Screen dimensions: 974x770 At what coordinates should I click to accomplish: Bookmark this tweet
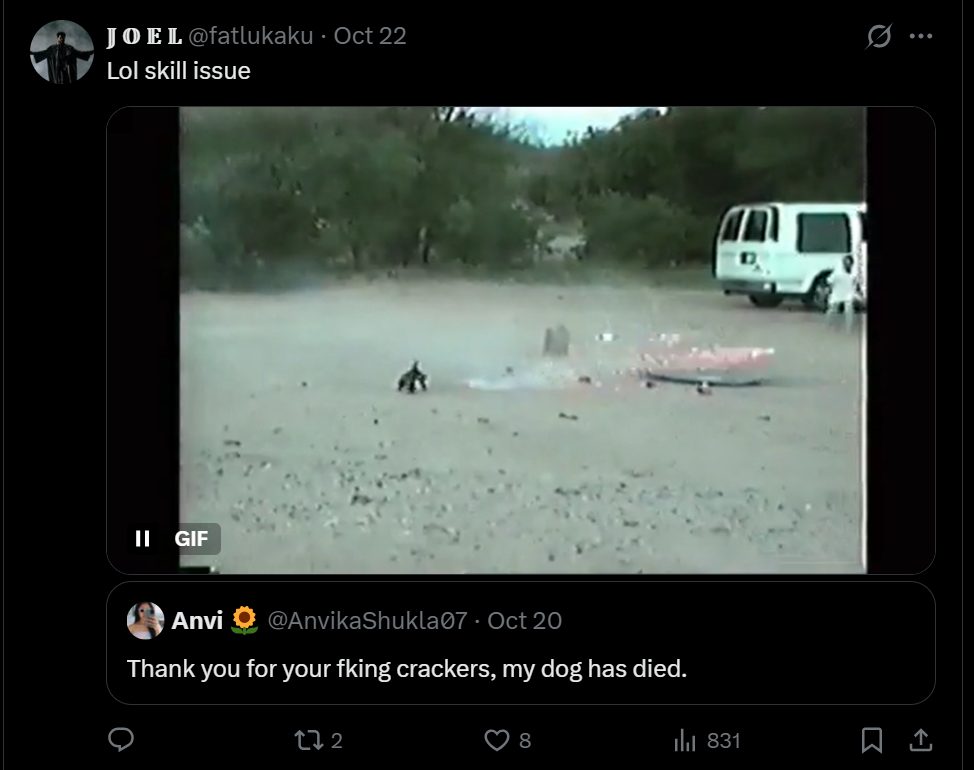[872, 740]
